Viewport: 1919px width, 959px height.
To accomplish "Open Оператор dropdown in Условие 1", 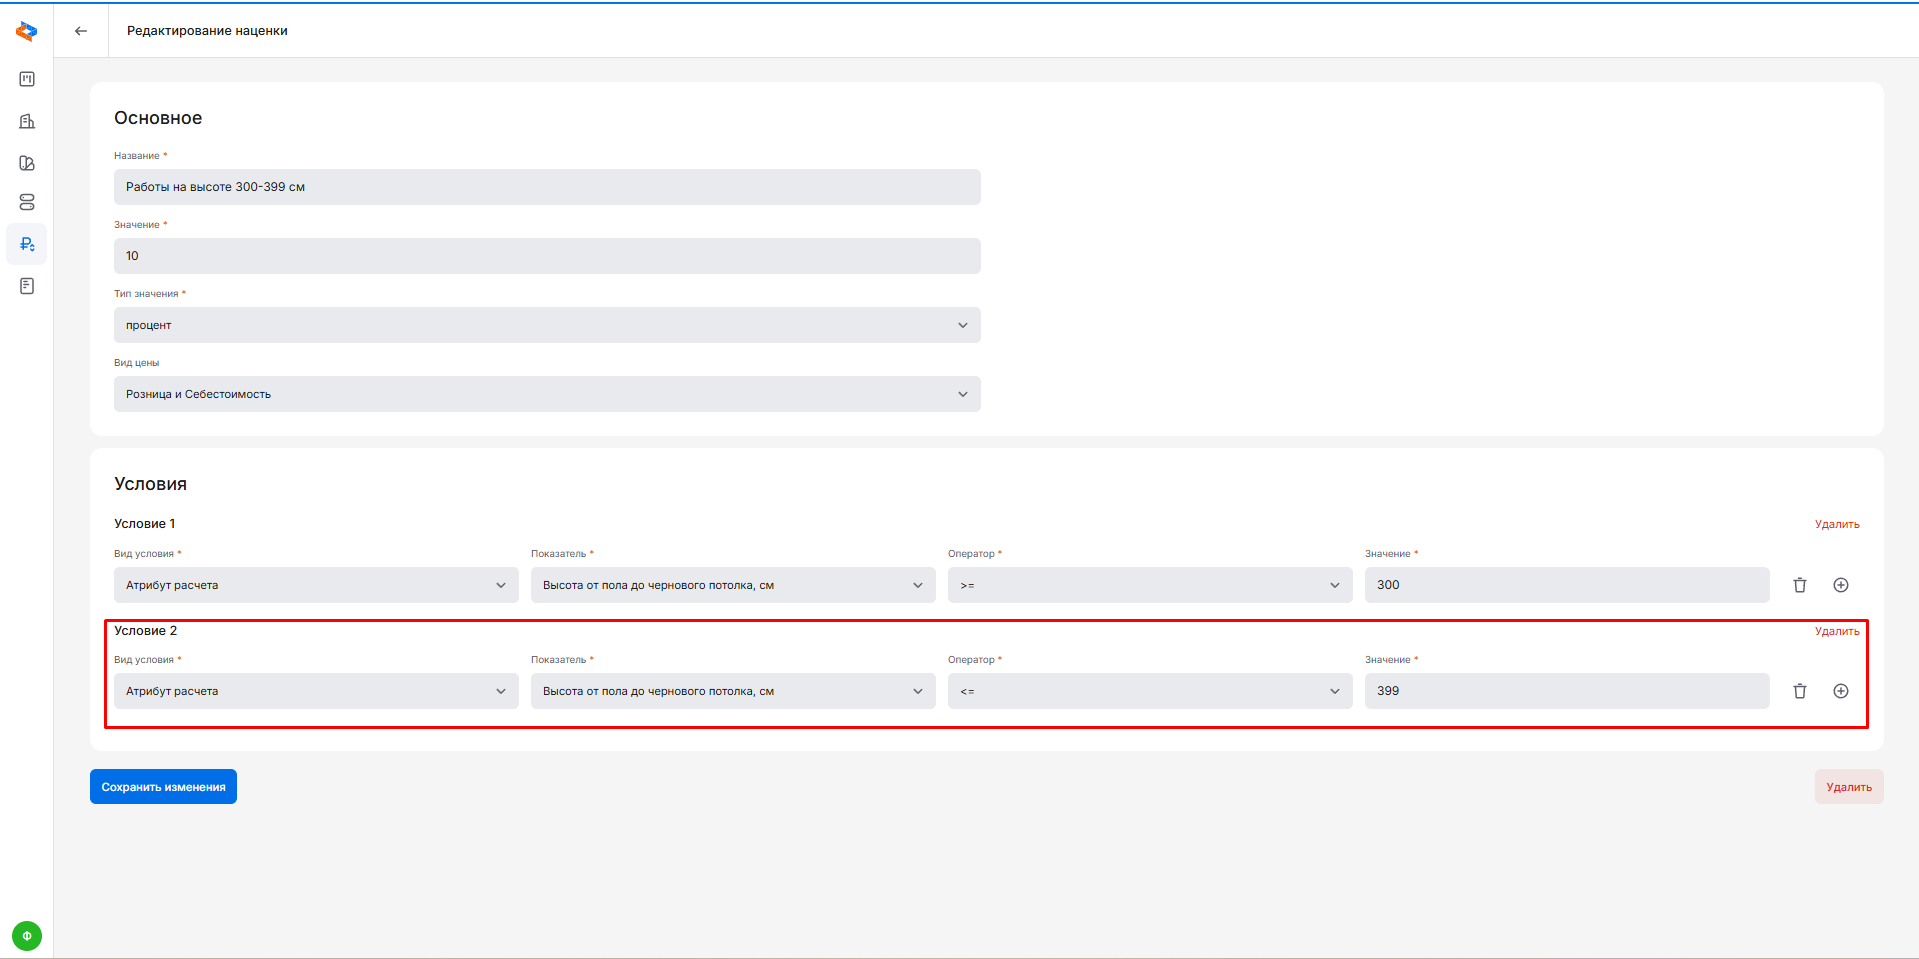I will [1149, 585].
